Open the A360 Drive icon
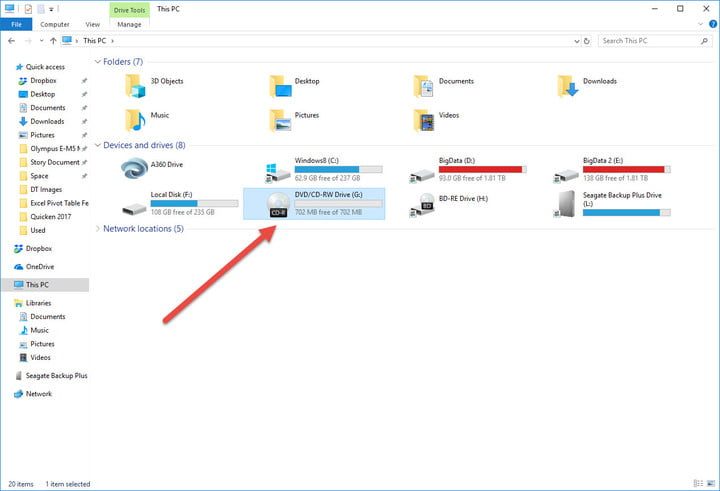Image resolution: width=720 pixels, height=491 pixels. click(x=134, y=170)
